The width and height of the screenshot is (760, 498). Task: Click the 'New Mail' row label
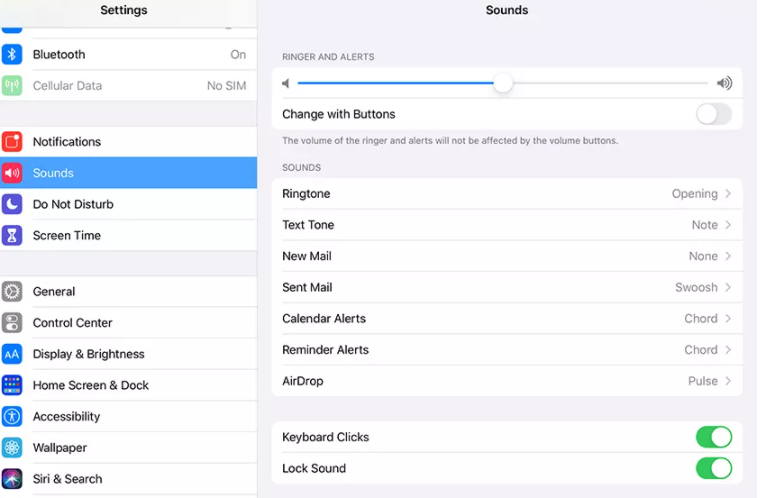click(307, 256)
